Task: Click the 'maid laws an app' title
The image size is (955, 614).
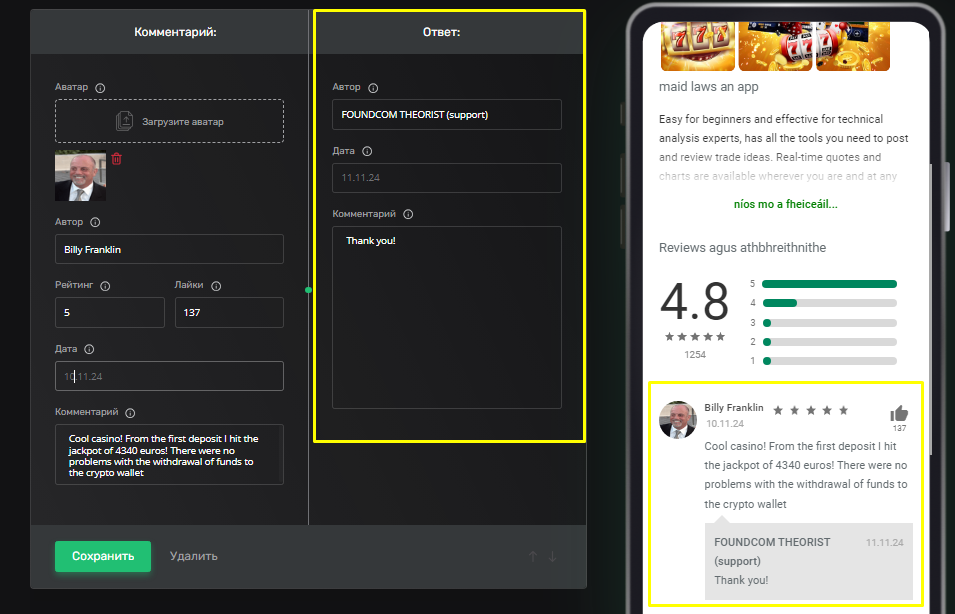Action: 709,86
